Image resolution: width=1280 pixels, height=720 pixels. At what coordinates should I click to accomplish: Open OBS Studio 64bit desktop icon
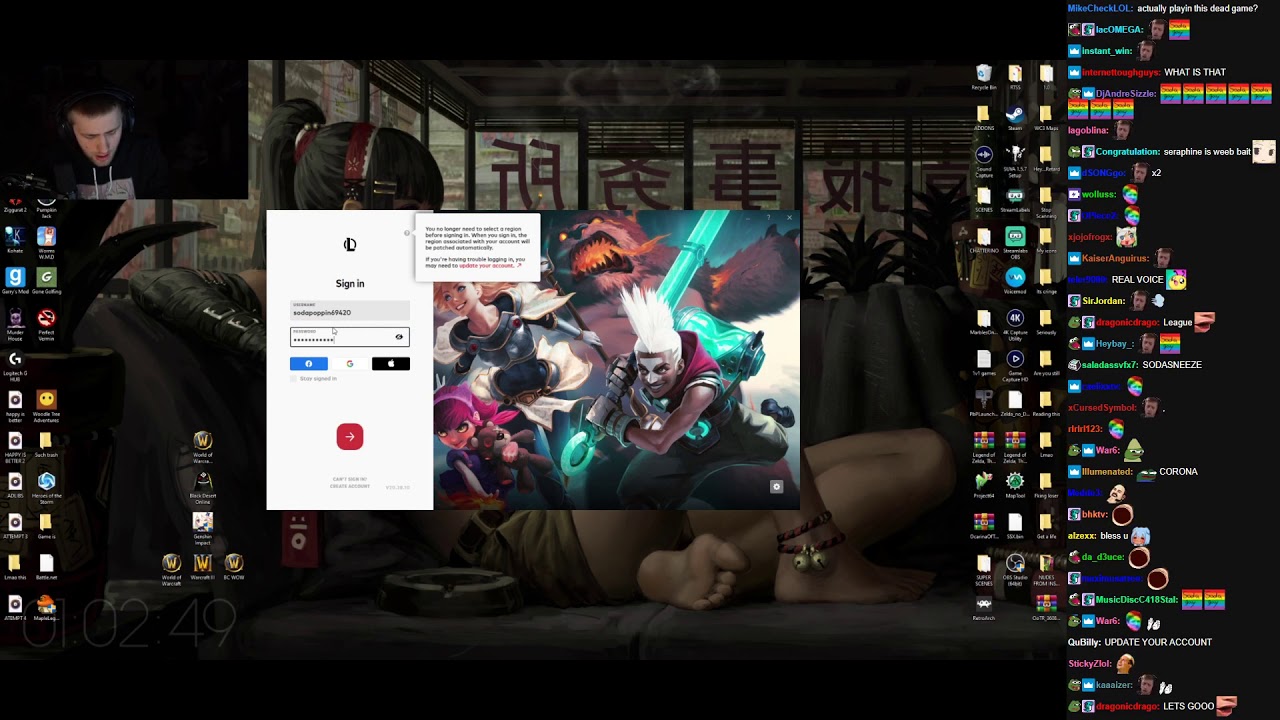click(1015, 569)
